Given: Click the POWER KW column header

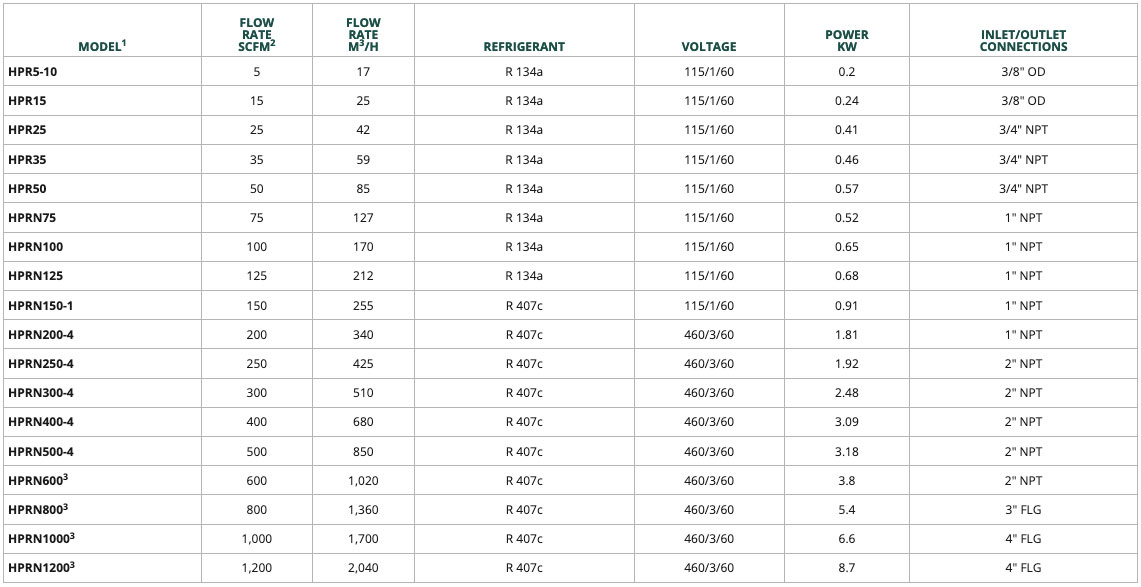Looking at the screenshot, I should point(846,40).
